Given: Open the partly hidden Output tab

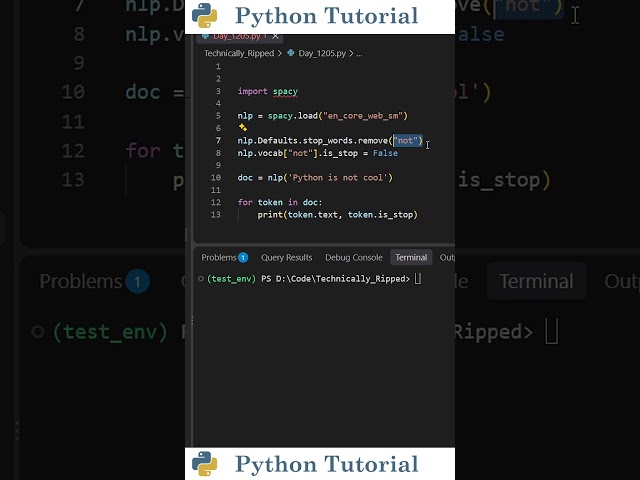Looking at the screenshot, I should [447, 258].
